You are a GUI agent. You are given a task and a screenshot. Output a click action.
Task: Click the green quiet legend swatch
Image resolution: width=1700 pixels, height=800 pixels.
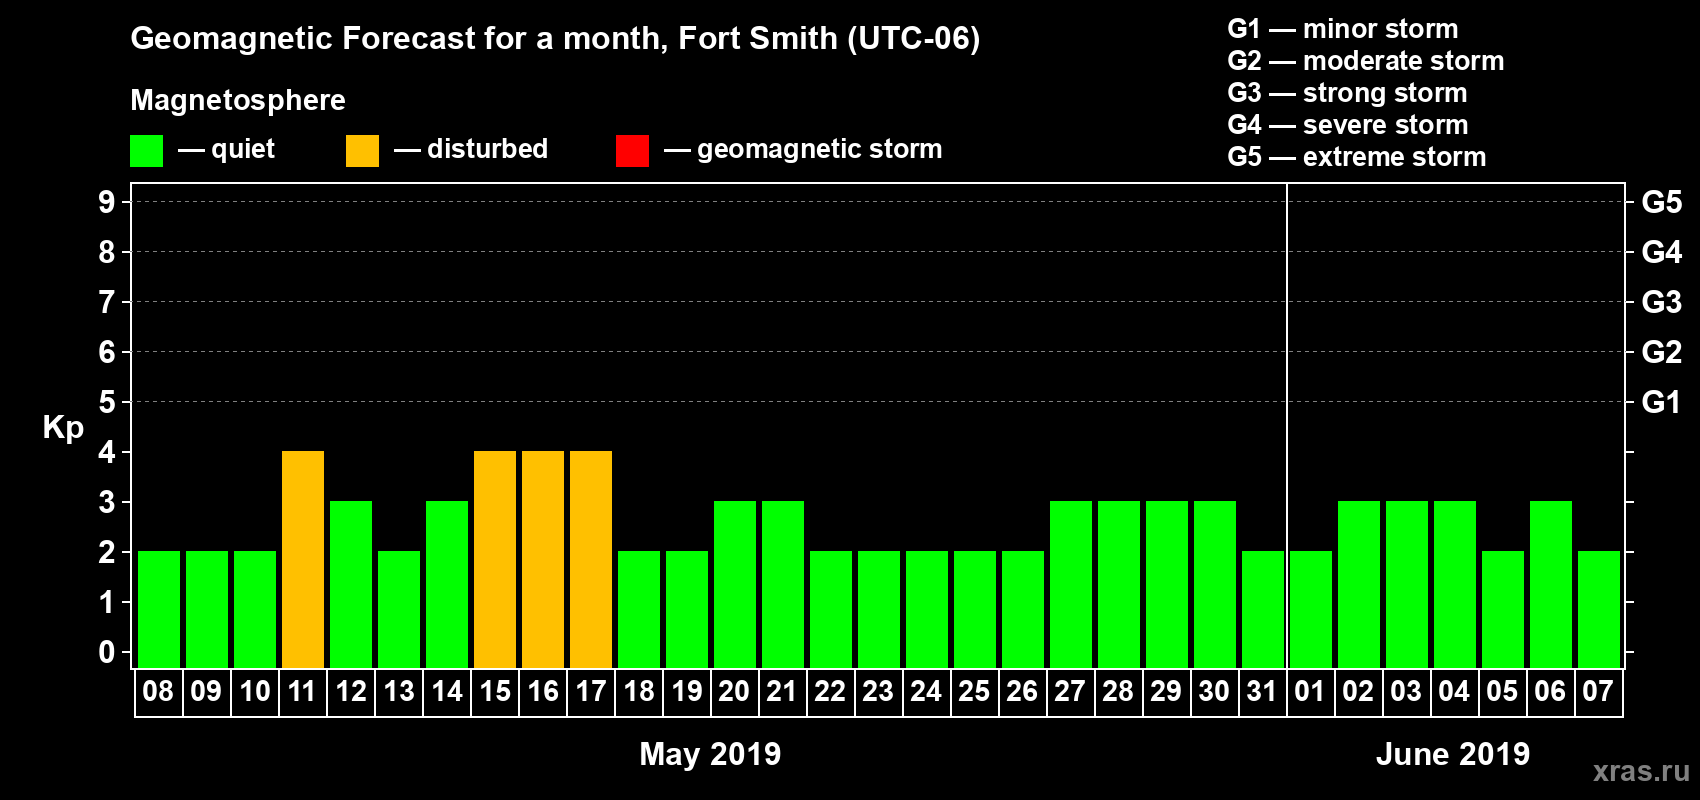coord(146,151)
